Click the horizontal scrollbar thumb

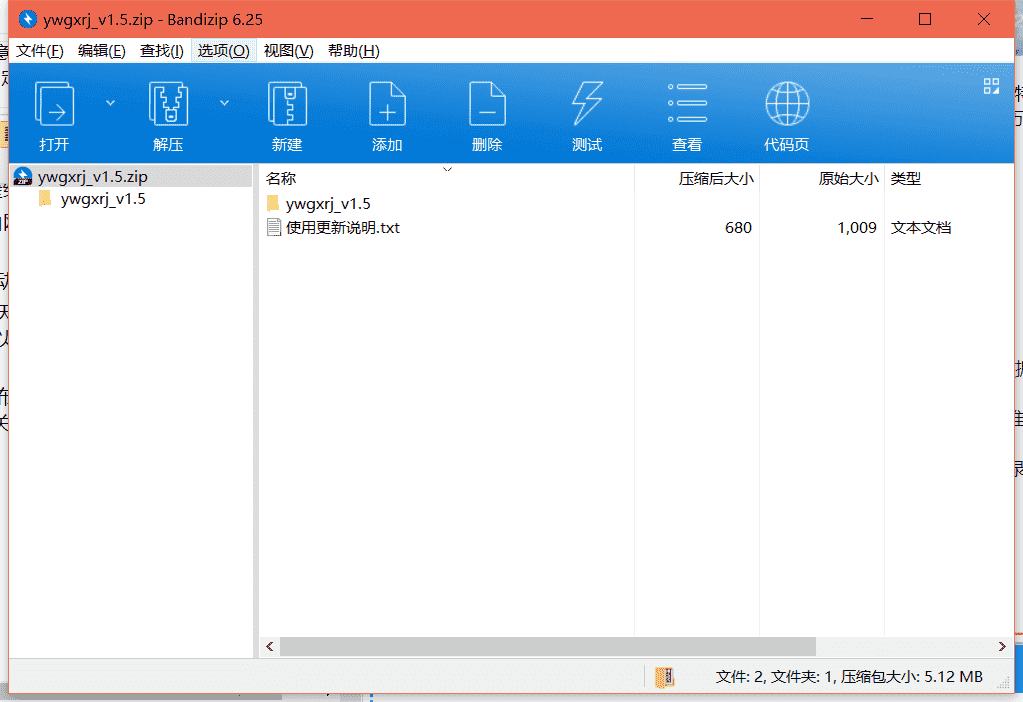click(547, 647)
